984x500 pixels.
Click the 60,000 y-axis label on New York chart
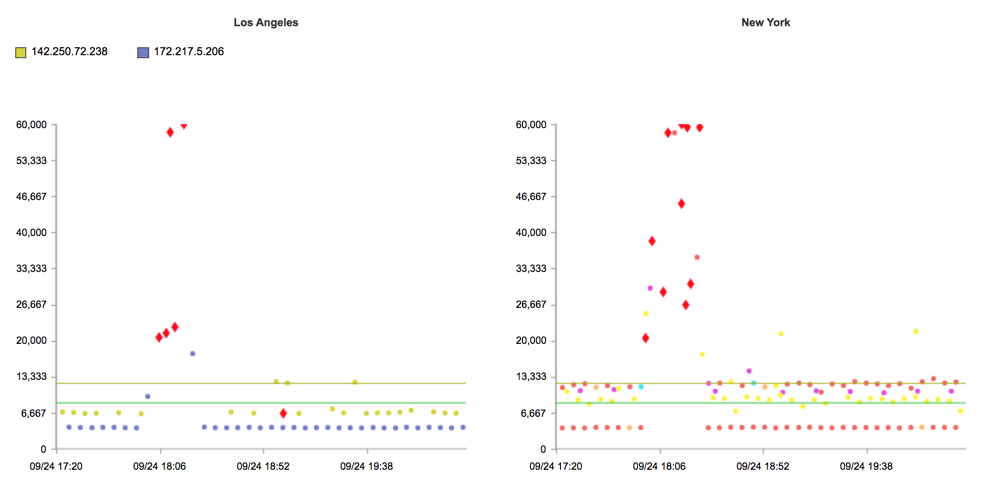[531, 125]
